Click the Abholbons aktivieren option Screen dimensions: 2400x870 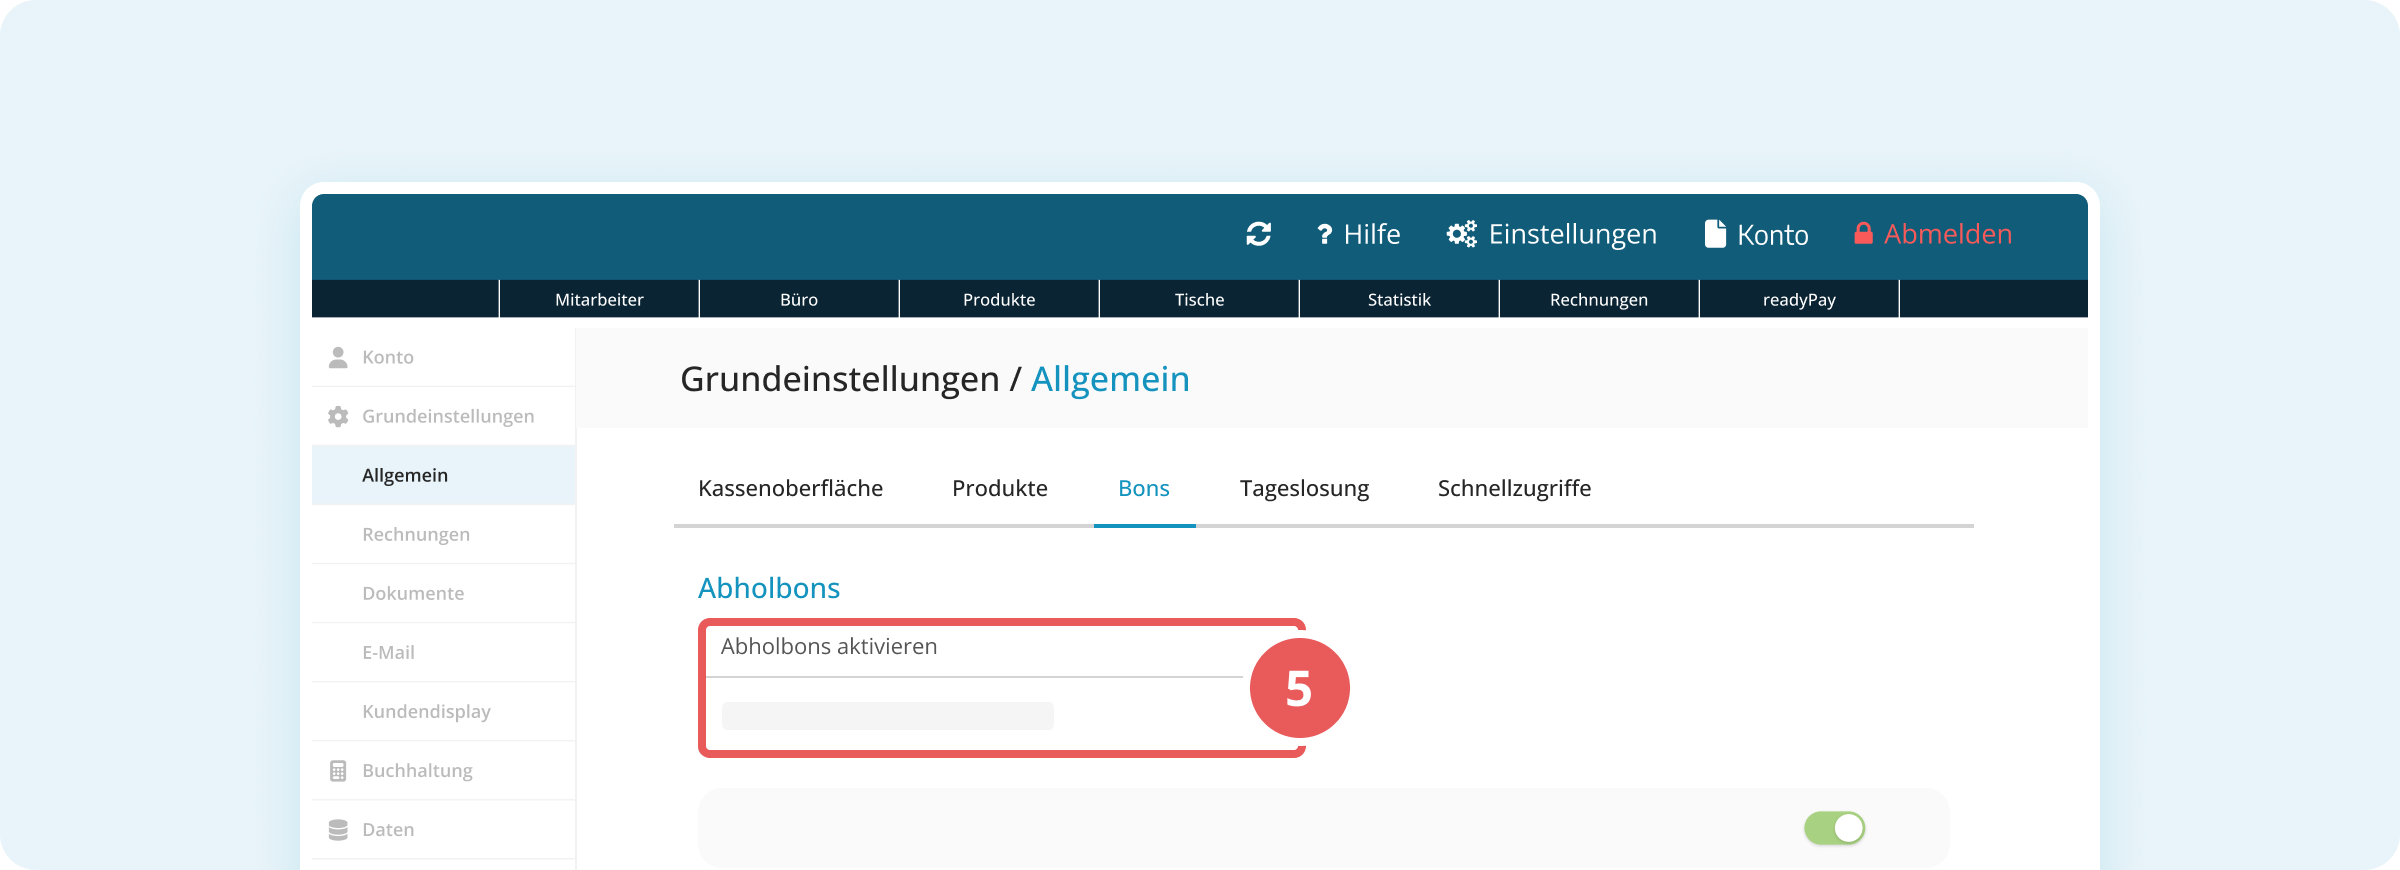(829, 647)
